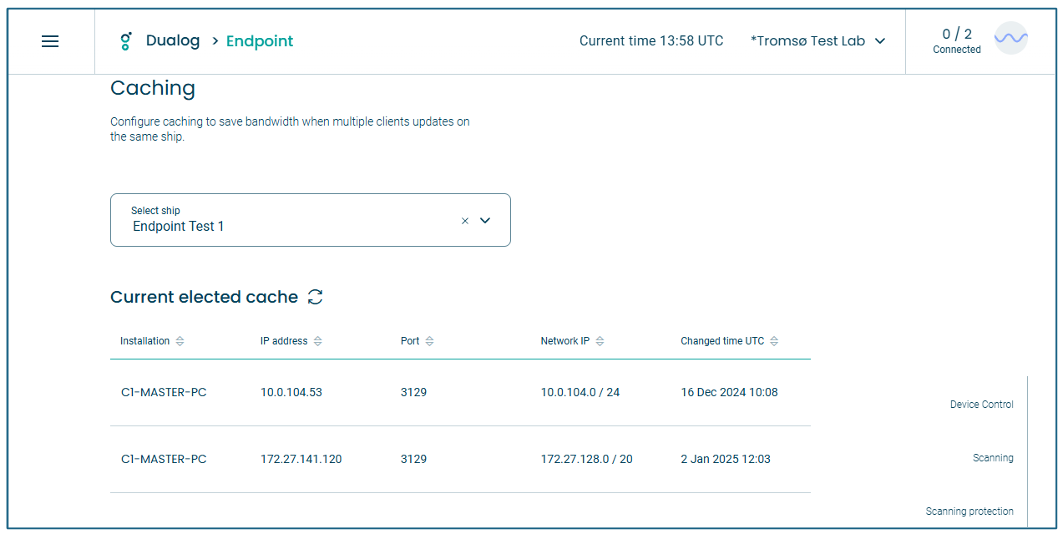Open the hamburger navigation menu
Screen dimensions: 1063x537
50,41
